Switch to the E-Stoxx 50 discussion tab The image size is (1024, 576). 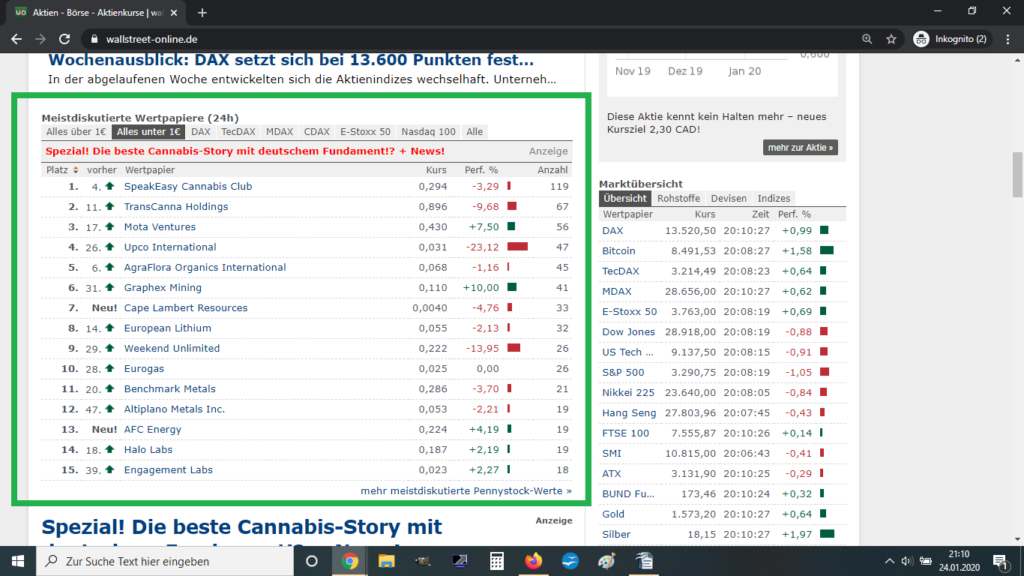tap(365, 132)
